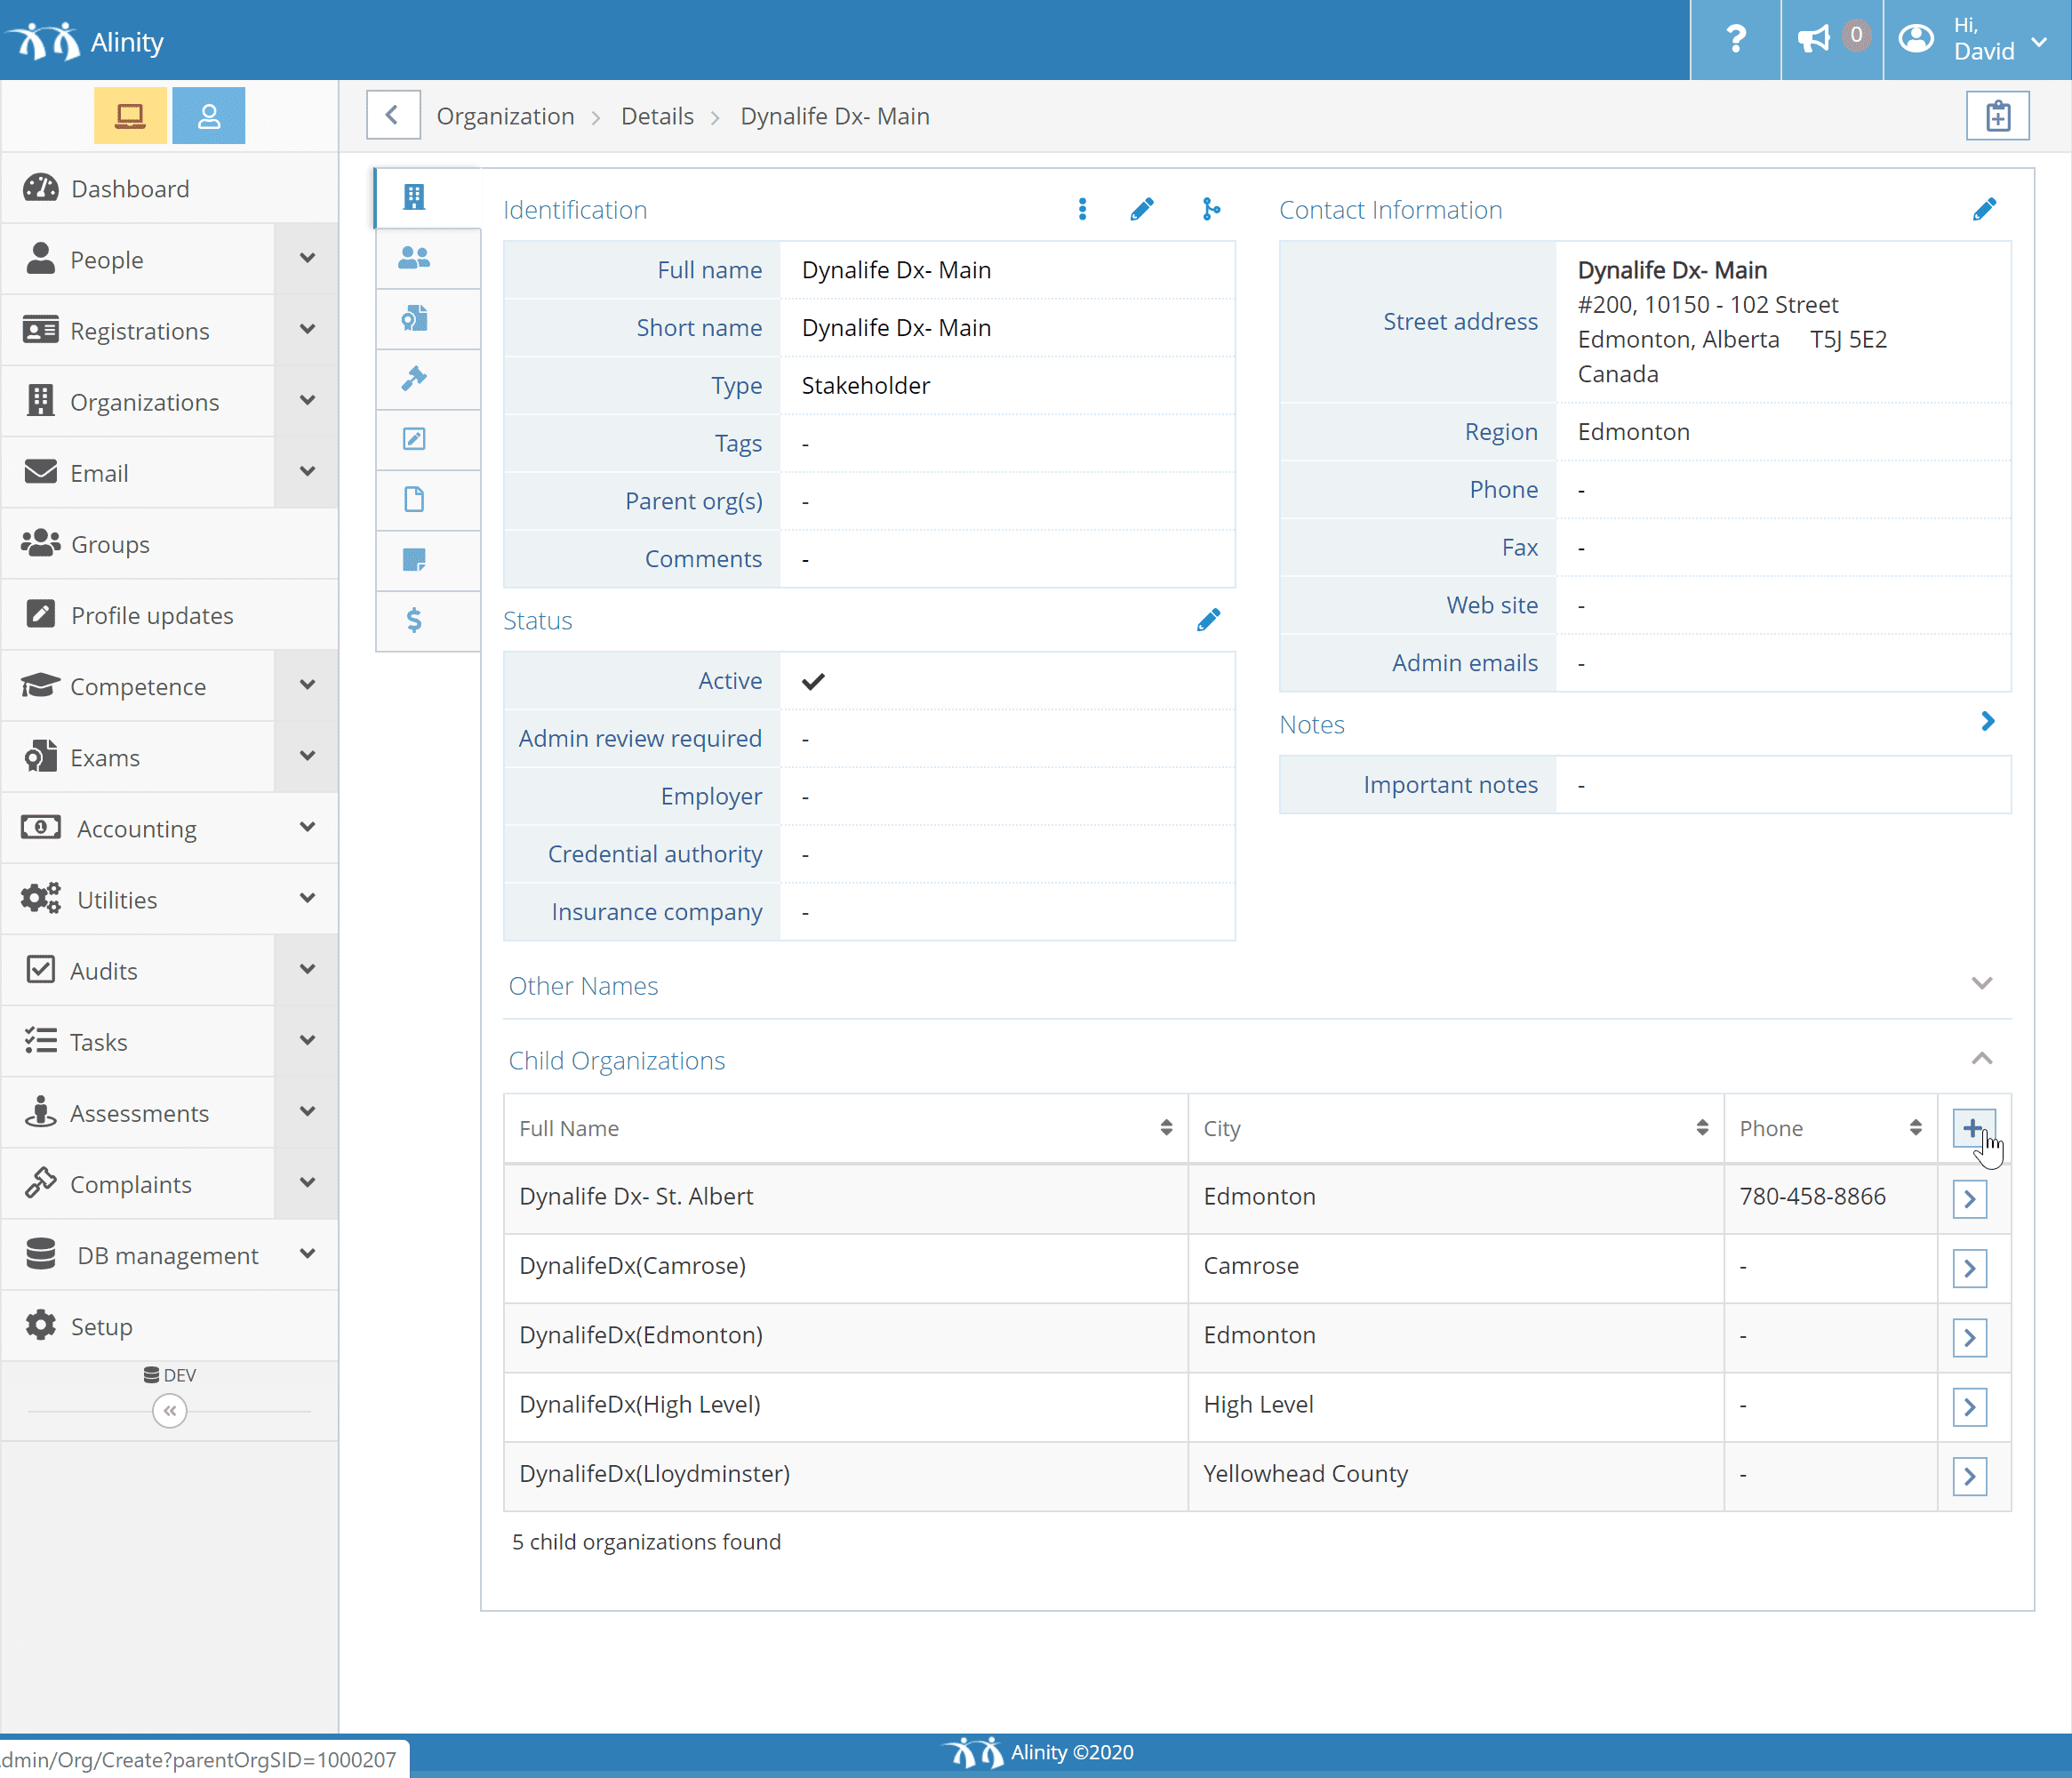The image size is (2072, 1778).
Task: Click the Yellowhead County city cell
Action: (x=1455, y=1474)
